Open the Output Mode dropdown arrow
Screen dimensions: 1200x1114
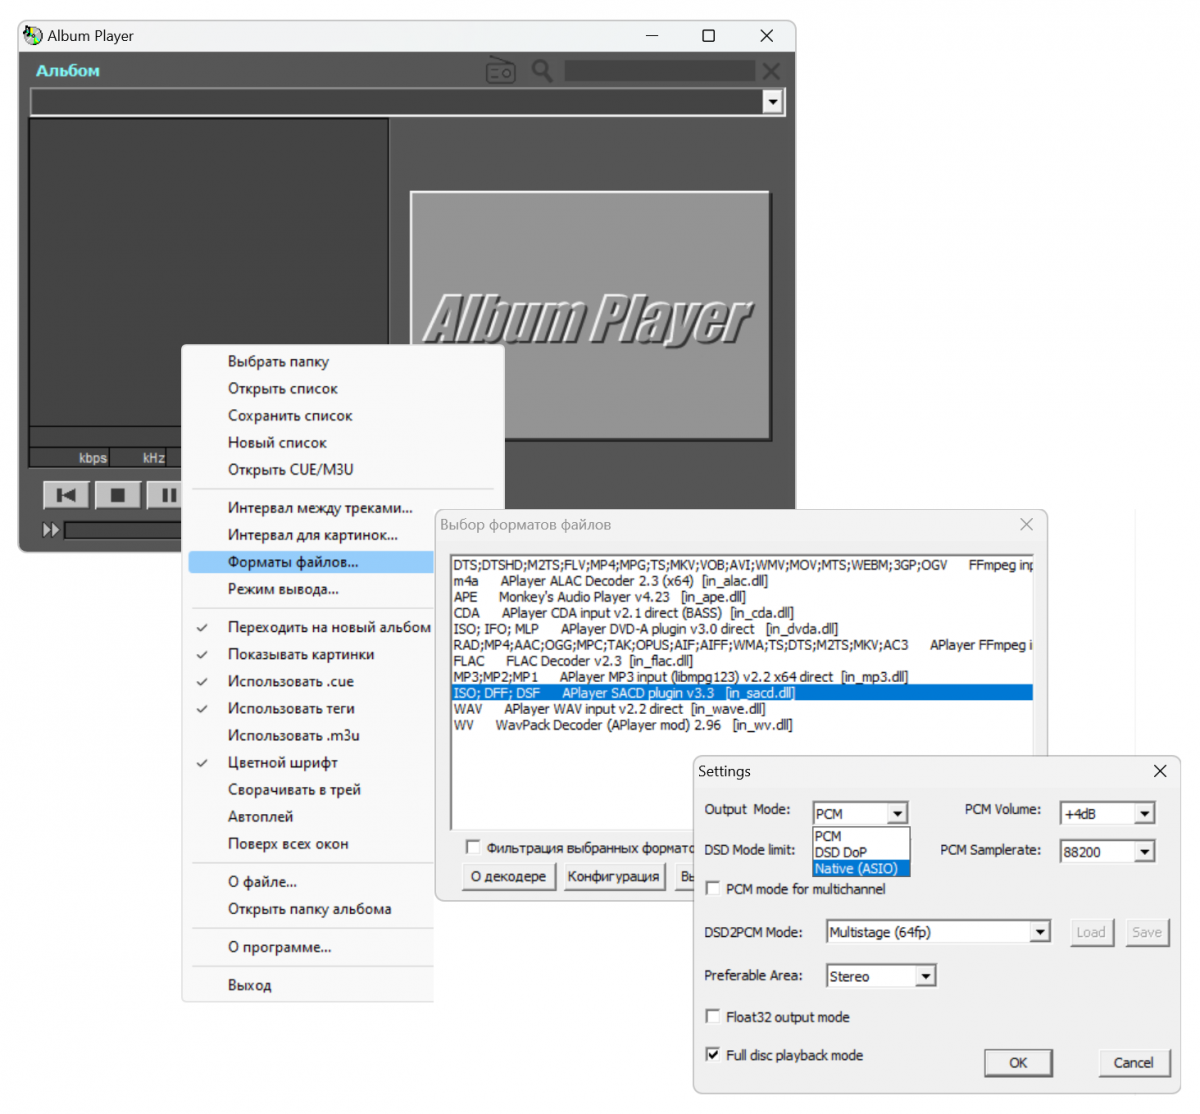(x=898, y=813)
